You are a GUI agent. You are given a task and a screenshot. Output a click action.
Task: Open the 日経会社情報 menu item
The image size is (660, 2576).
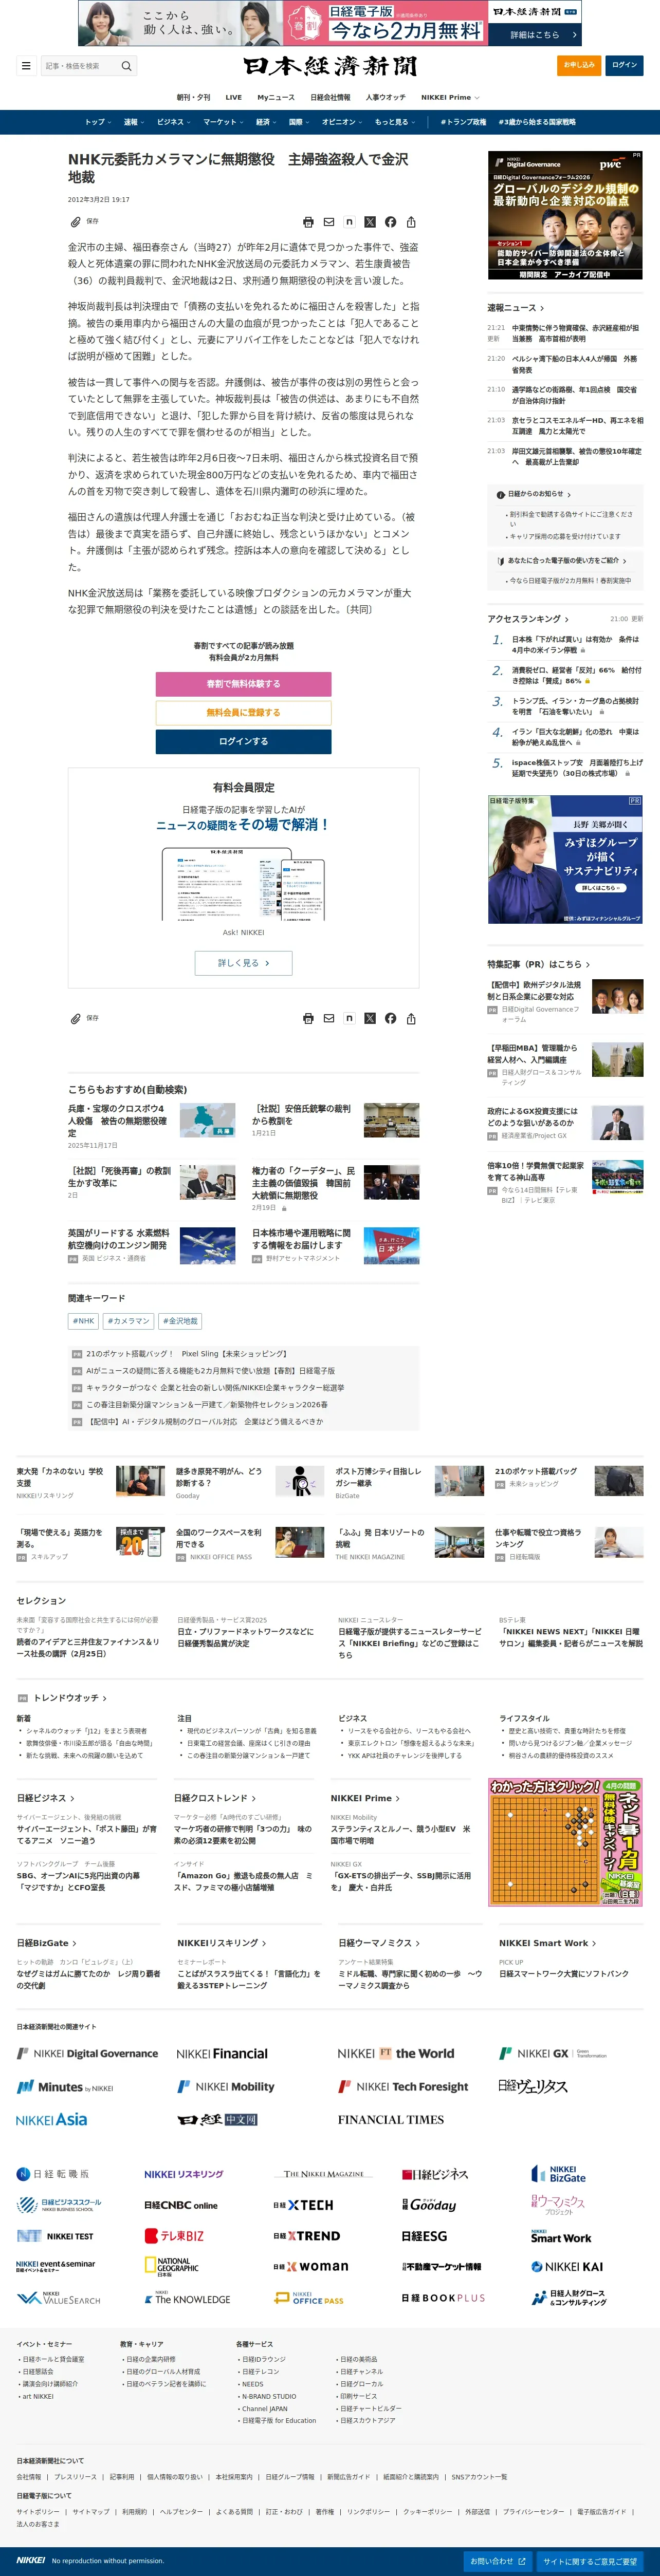pos(330,98)
